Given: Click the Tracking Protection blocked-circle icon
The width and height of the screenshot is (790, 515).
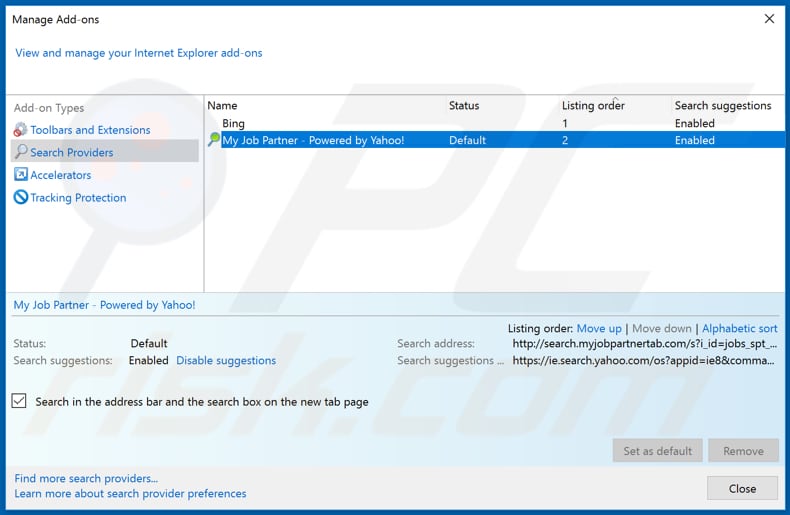Looking at the screenshot, I should (x=21, y=197).
